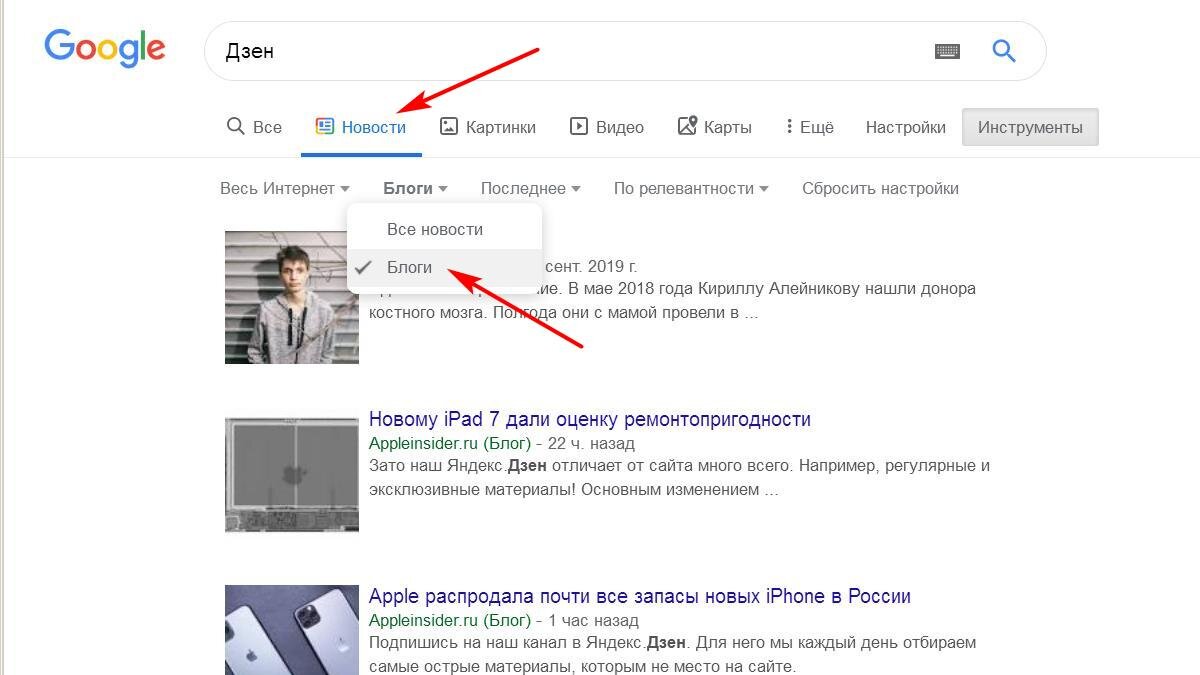
Task: Click Appleinsider.ru source under iPad 7 article
Action: coord(450,443)
